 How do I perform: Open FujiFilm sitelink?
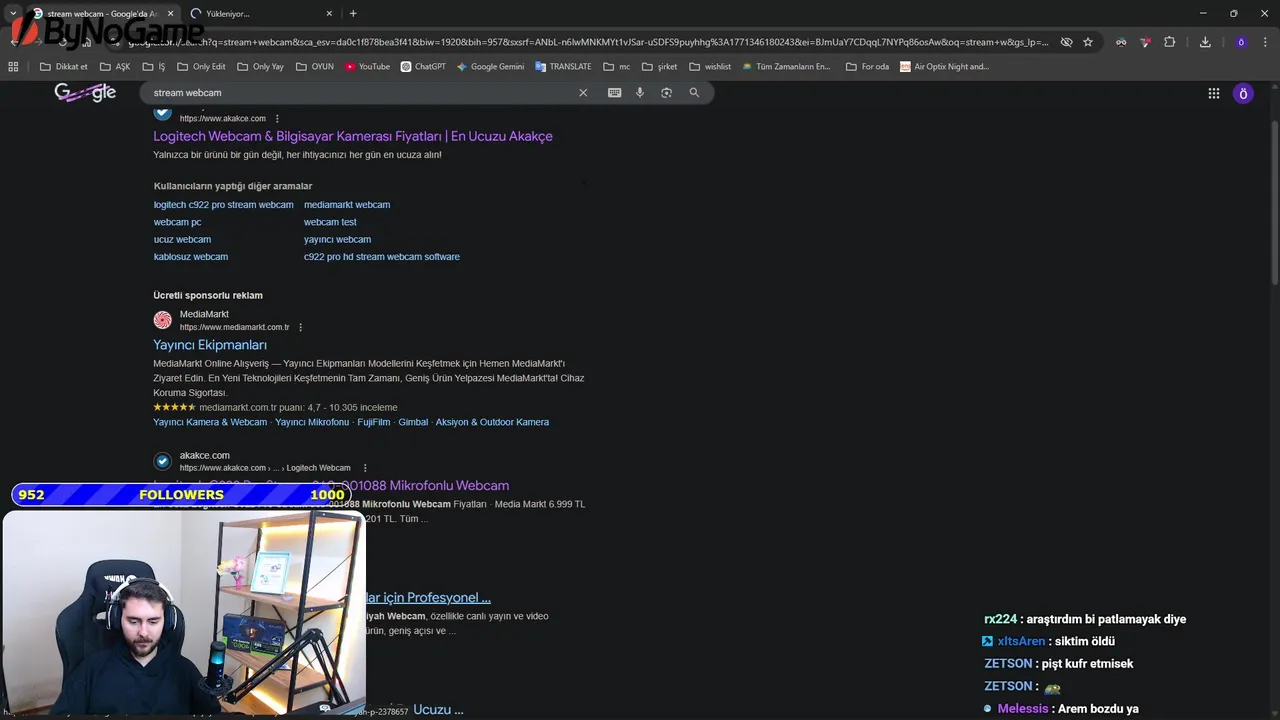374,422
